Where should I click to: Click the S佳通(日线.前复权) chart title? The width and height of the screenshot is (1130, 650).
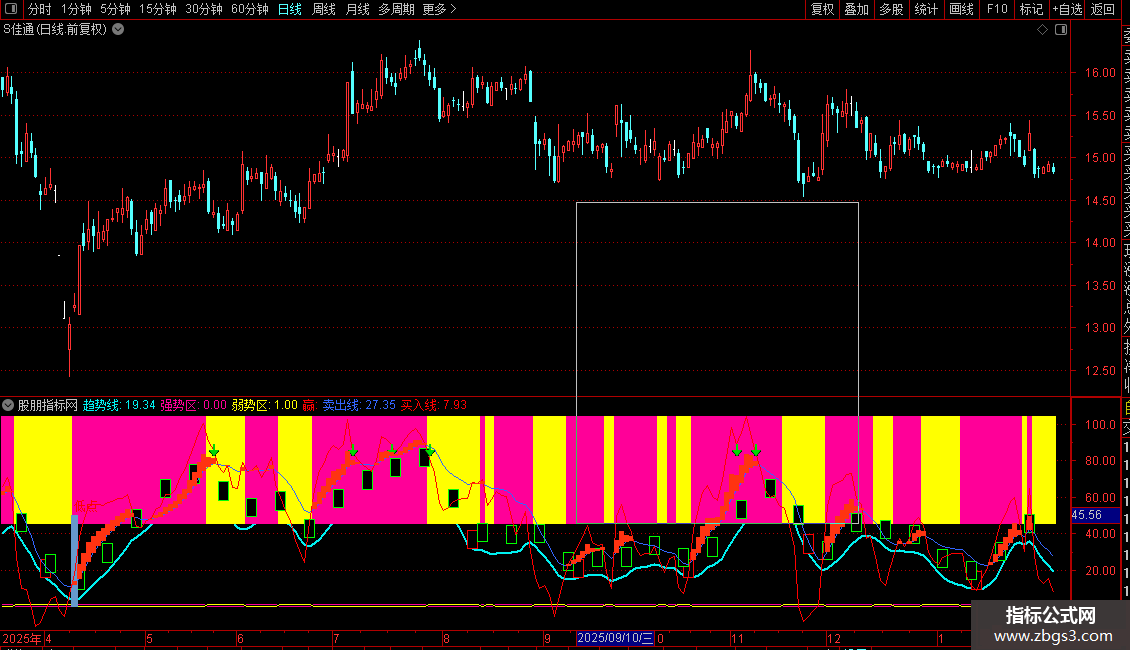55,30
